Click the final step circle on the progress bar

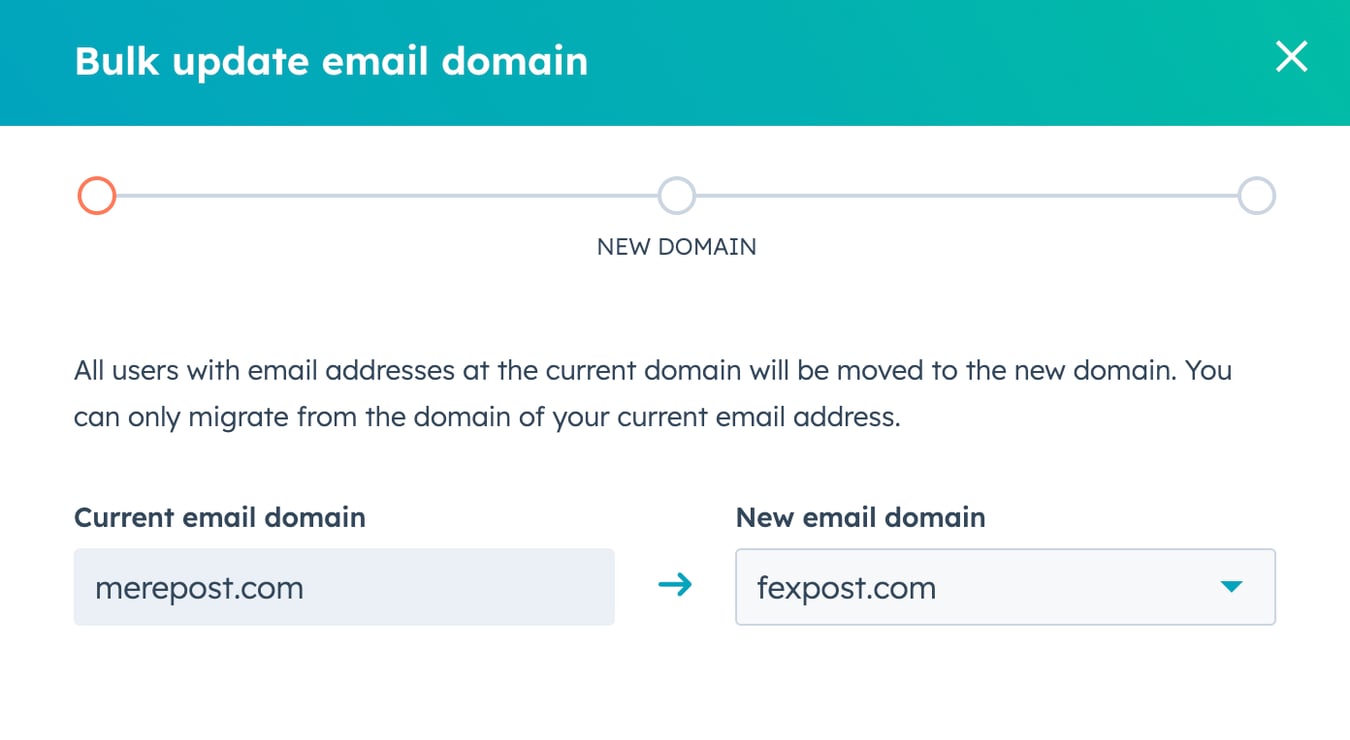(1257, 195)
